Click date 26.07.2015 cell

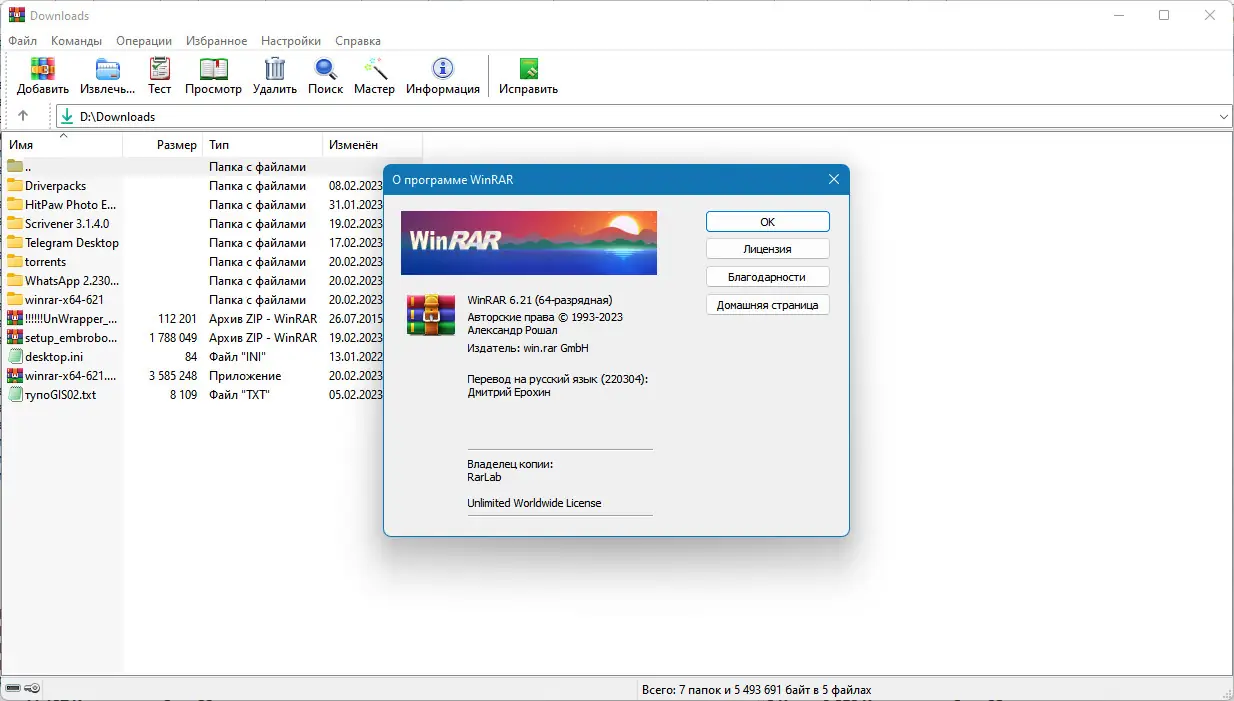click(x=356, y=319)
